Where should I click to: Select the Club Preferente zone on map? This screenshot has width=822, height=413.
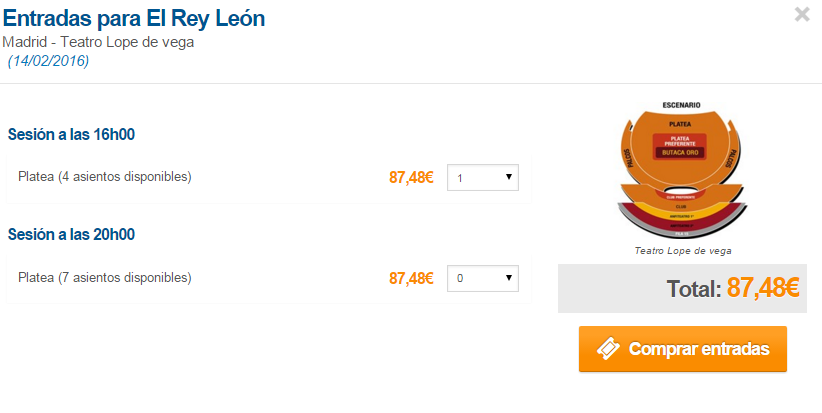680,197
